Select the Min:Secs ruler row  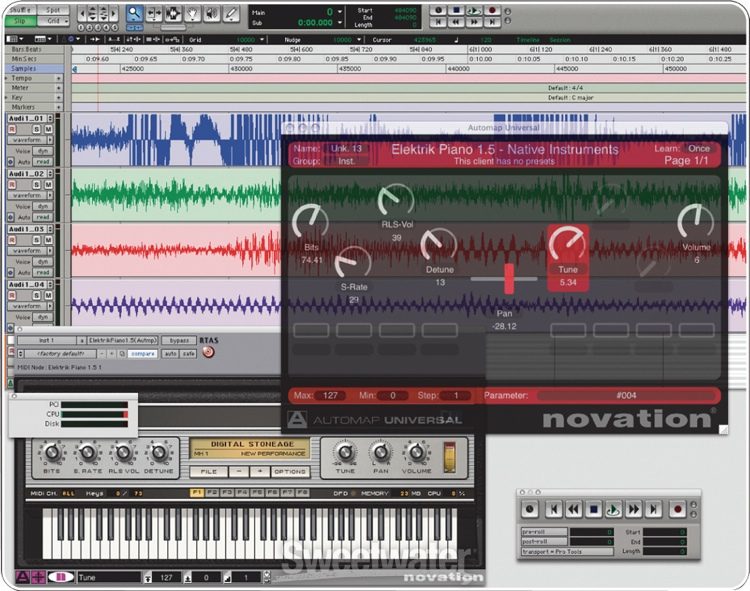click(34, 59)
